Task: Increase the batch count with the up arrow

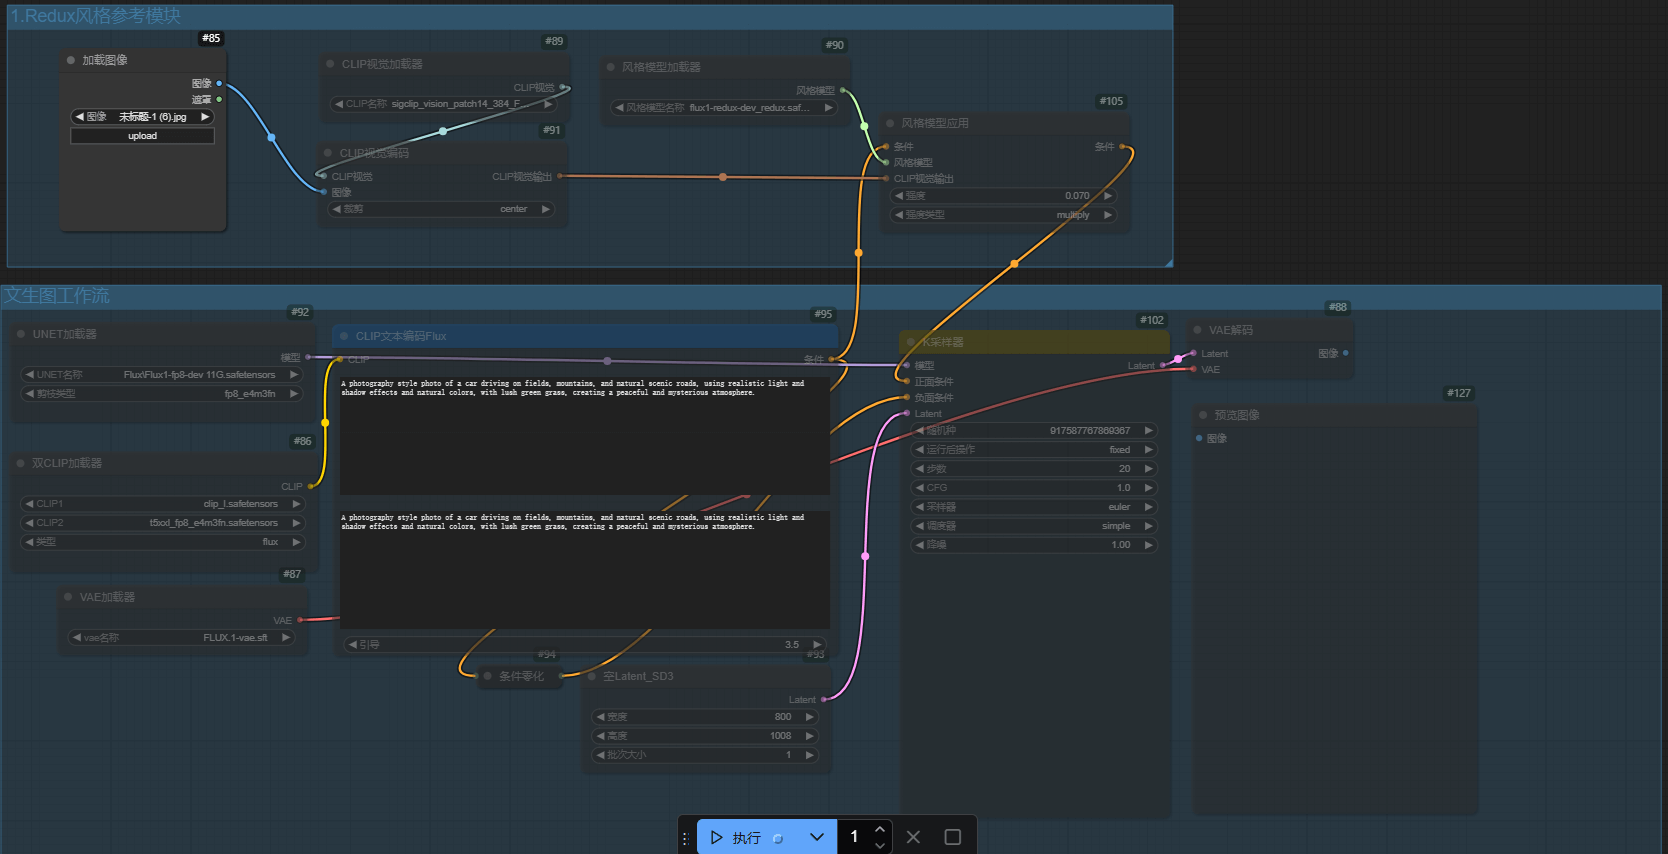Action: point(880,829)
